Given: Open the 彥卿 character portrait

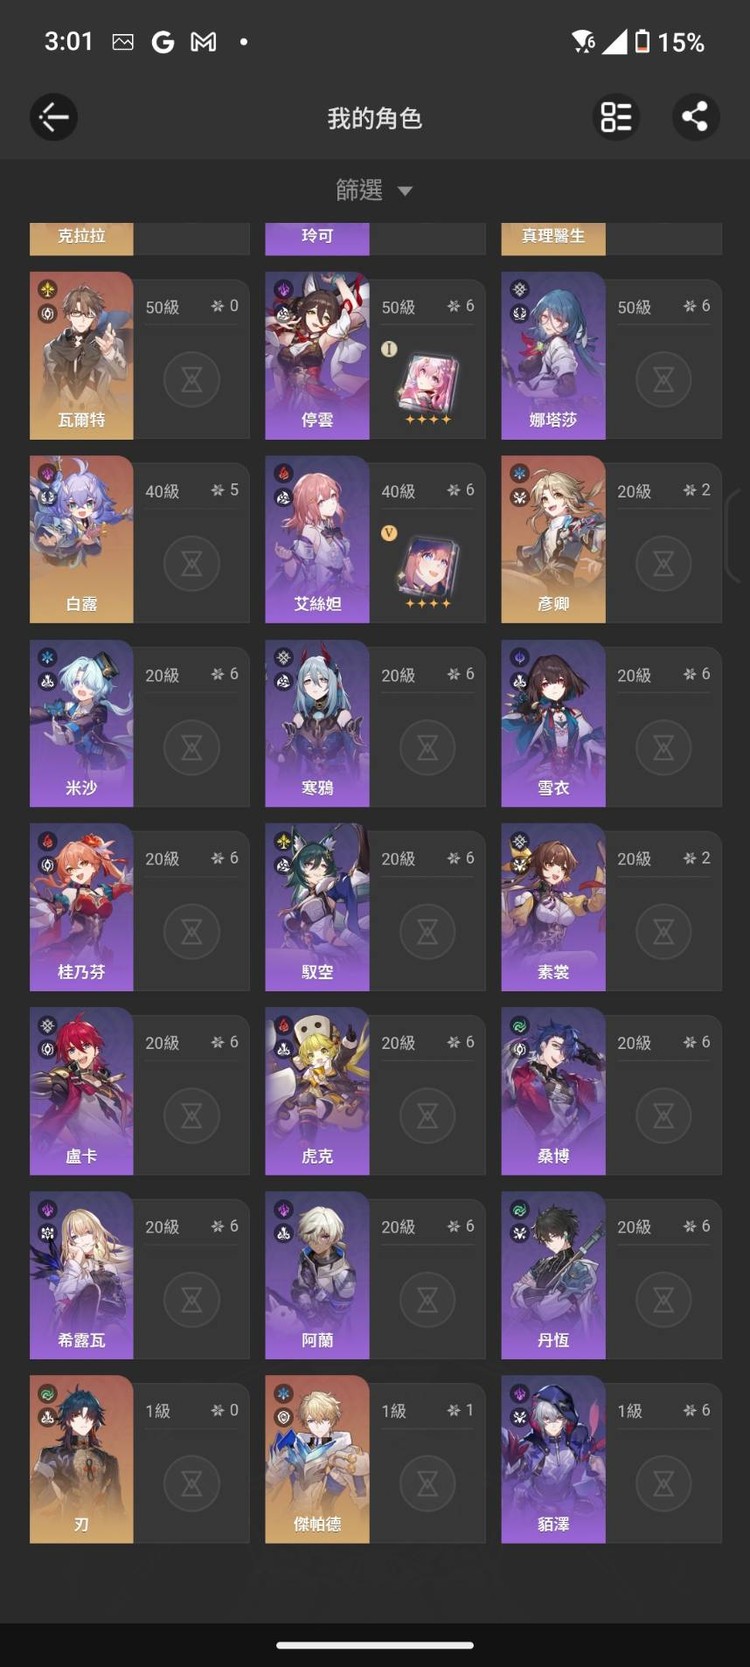Looking at the screenshot, I should click(553, 540).
